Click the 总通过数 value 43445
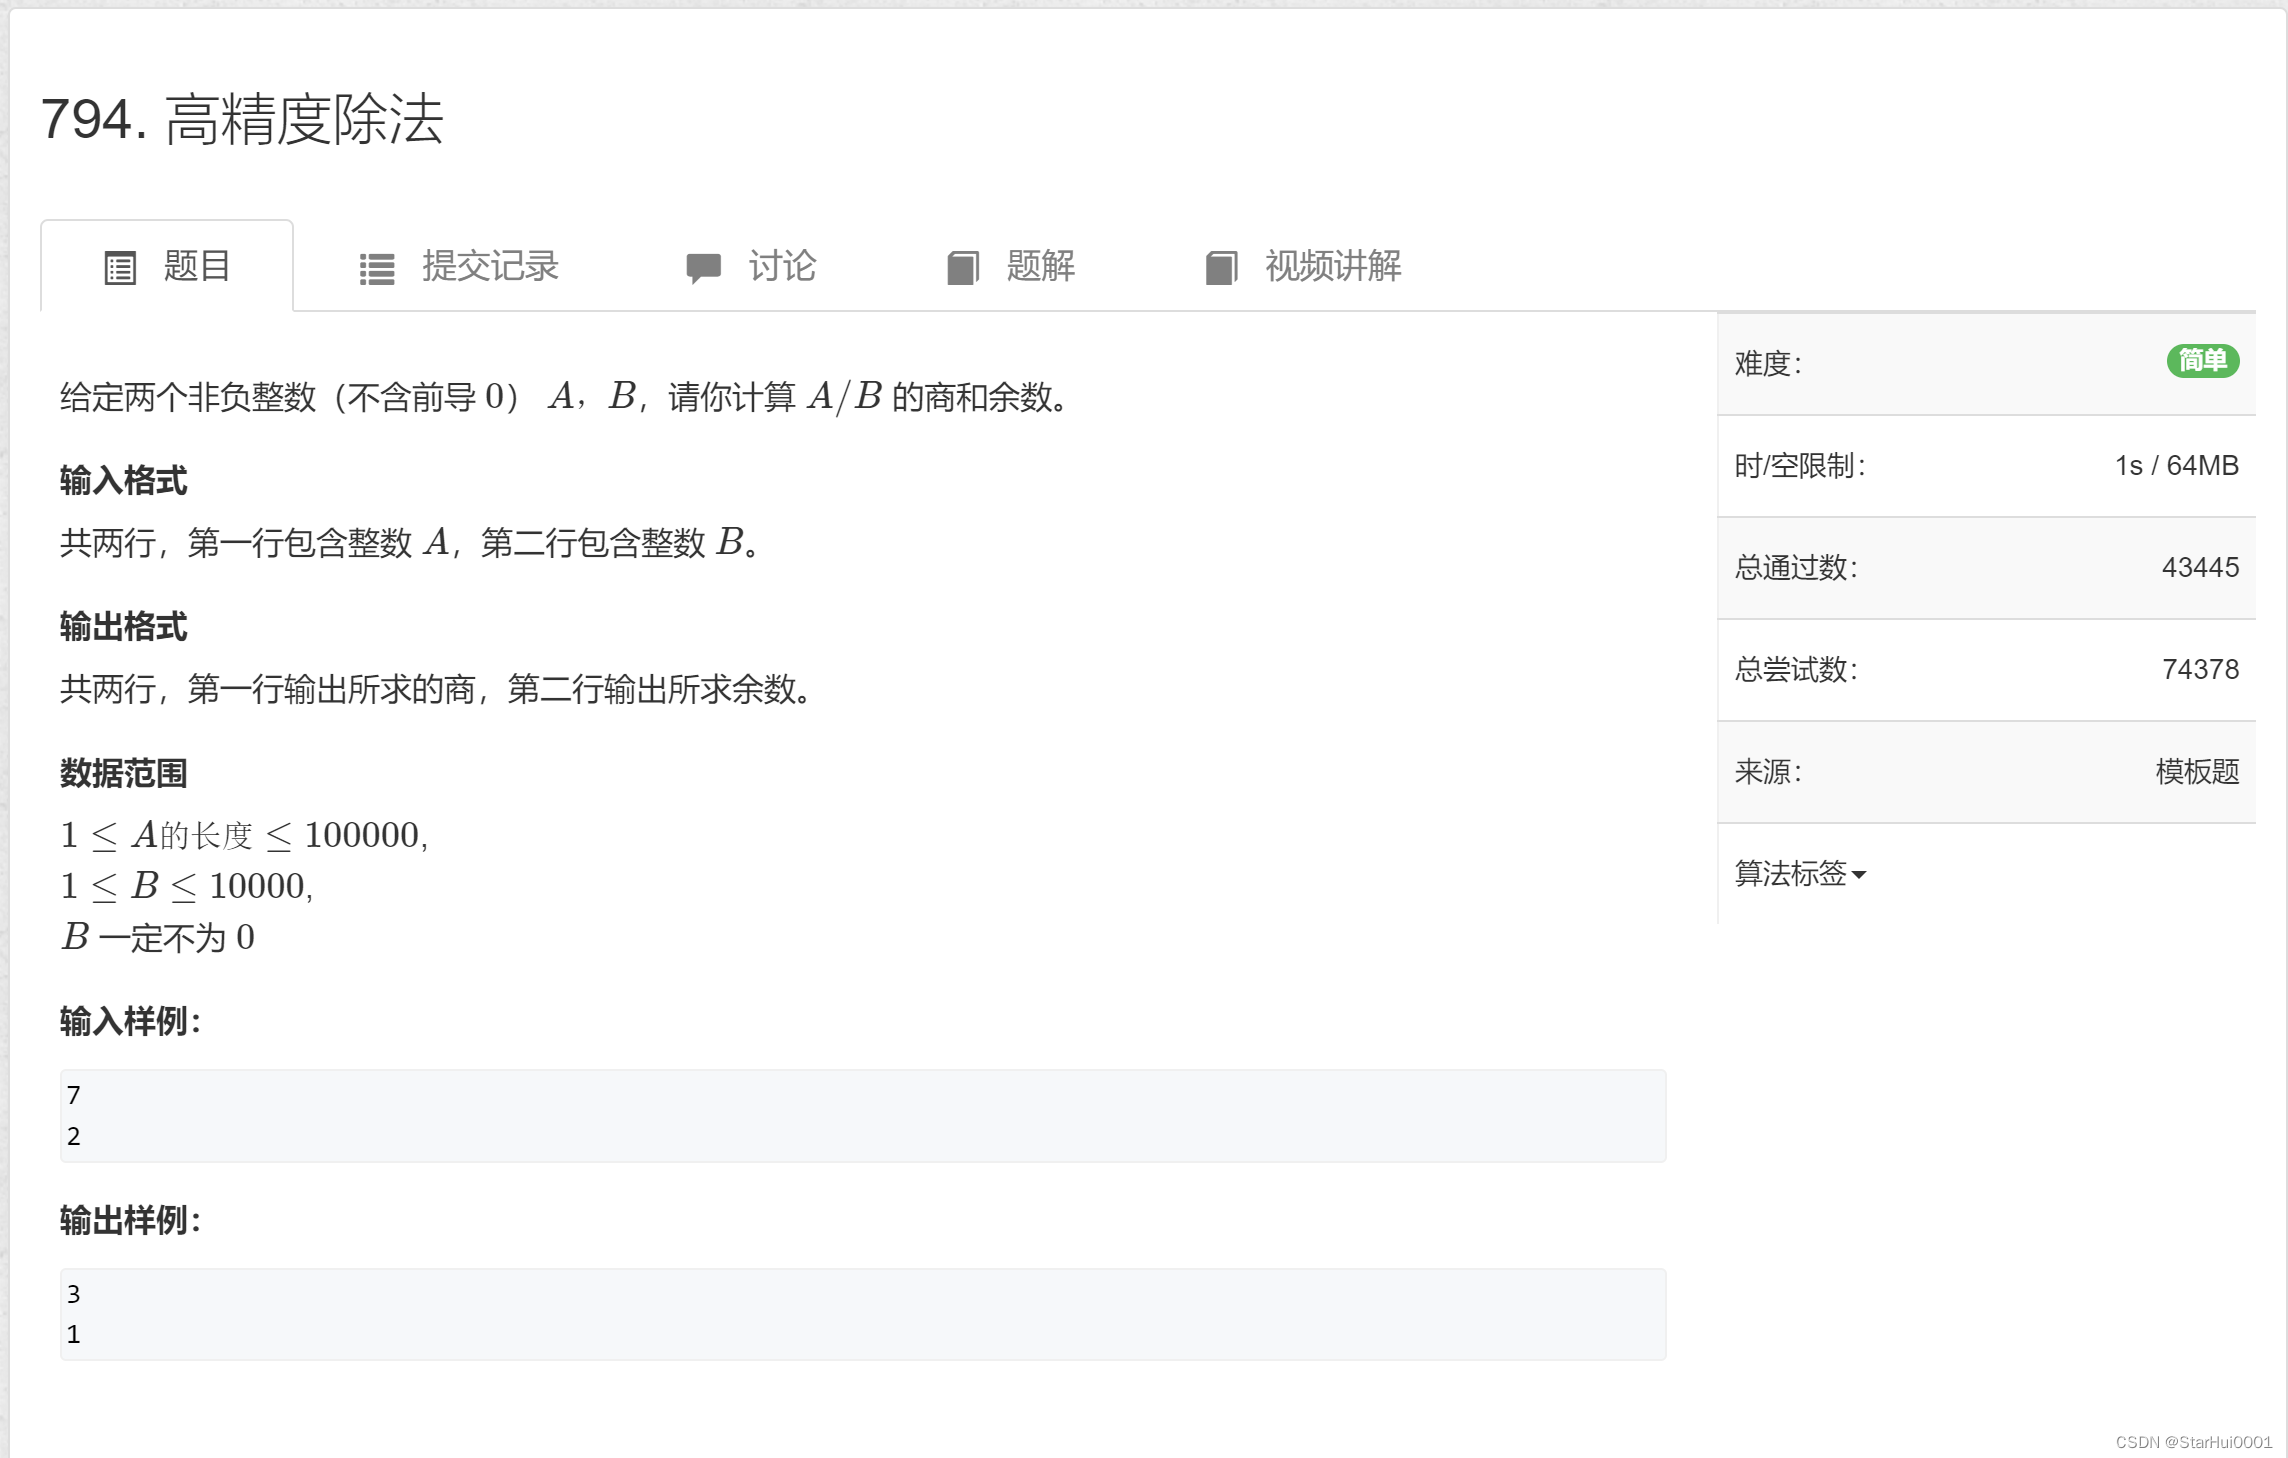Image resolution: width=2288 pixels, height=1458 pixels. (x=2200, y=567)
